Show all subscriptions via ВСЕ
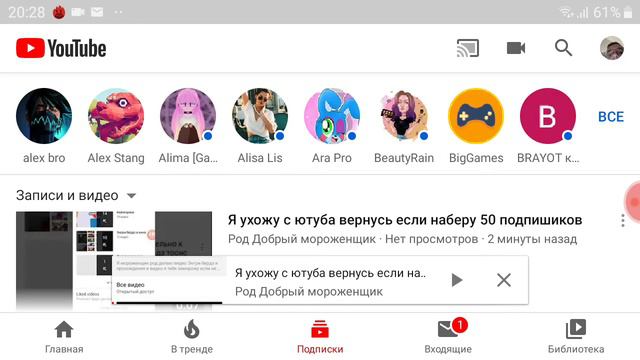The image size is (640, 360). (611, 117)
